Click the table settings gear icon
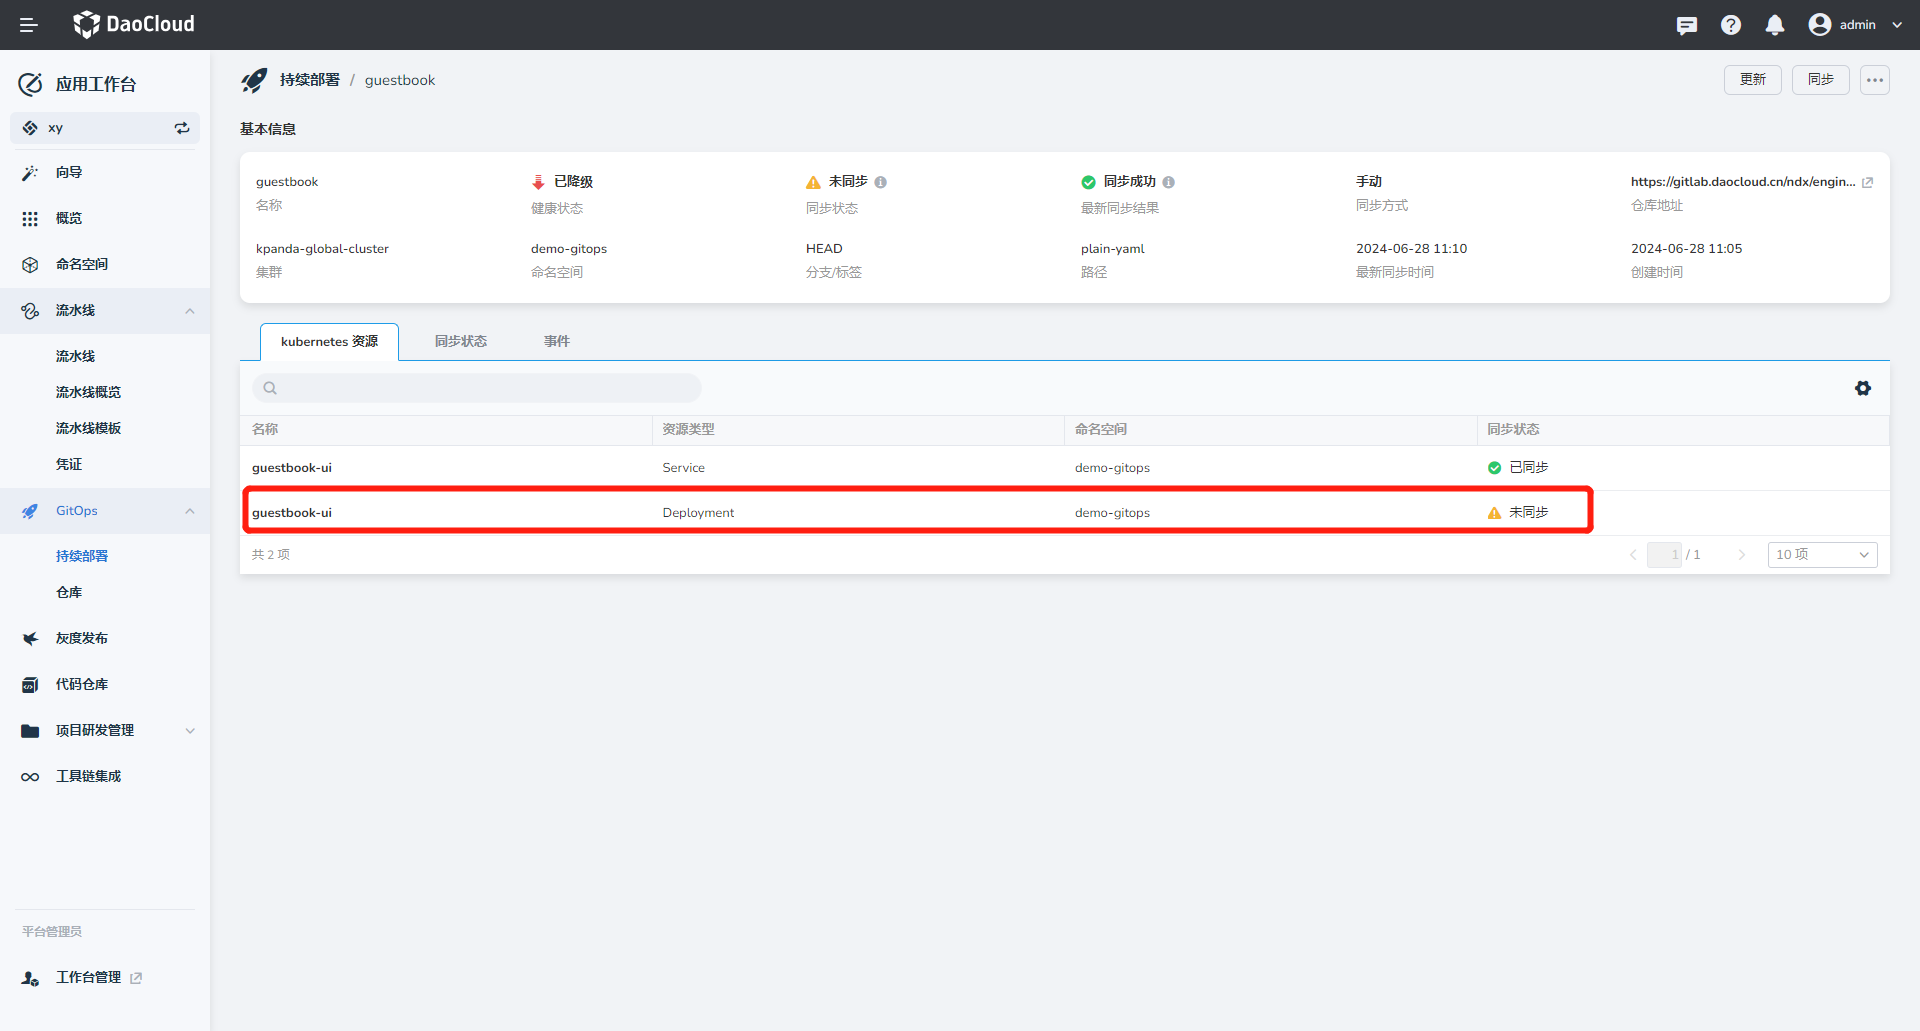The image size is (1920, 1031). click(1863, 388)
